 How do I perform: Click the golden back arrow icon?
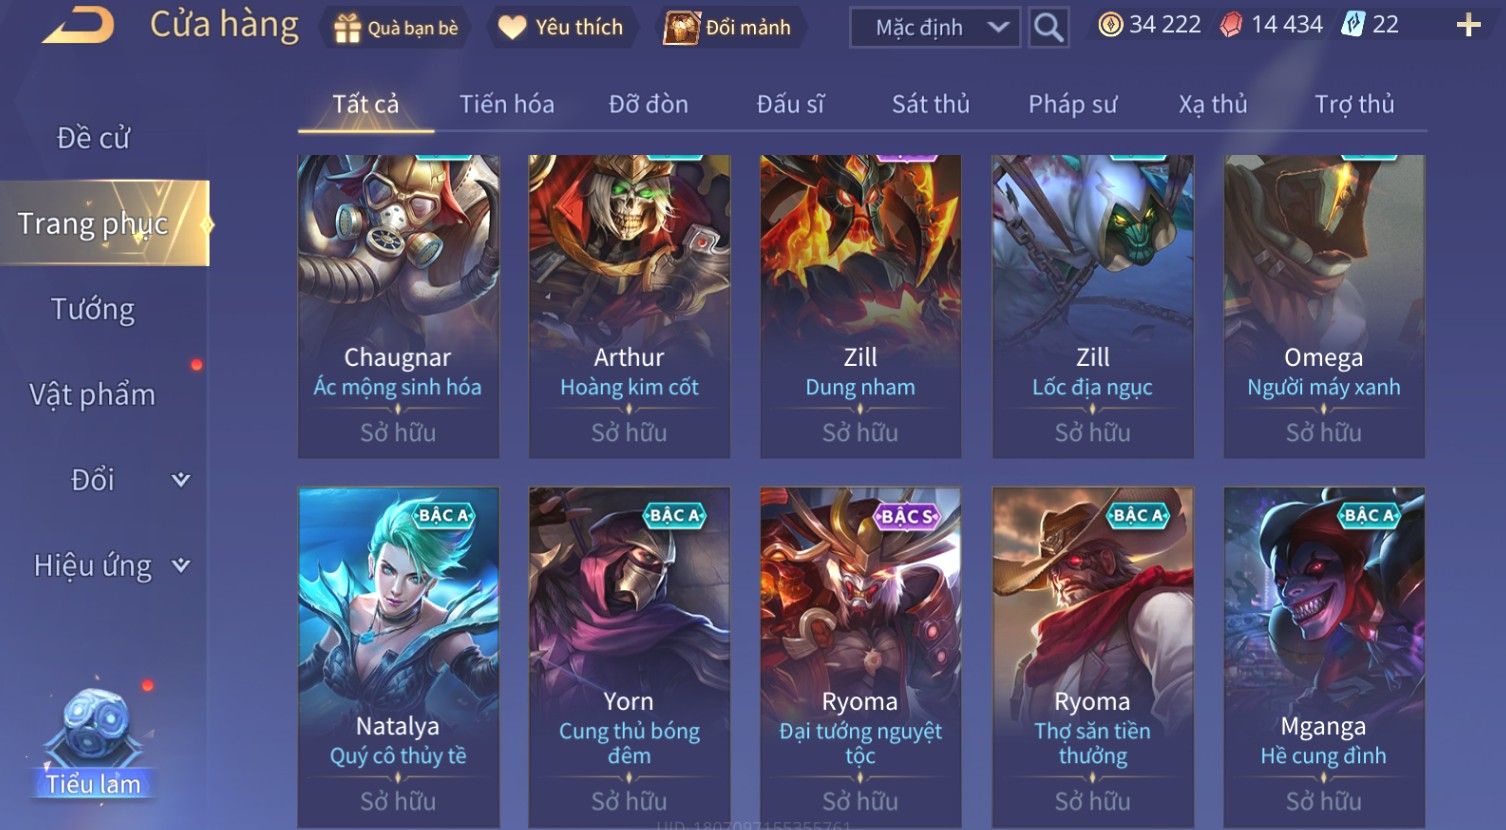[77, 26]
